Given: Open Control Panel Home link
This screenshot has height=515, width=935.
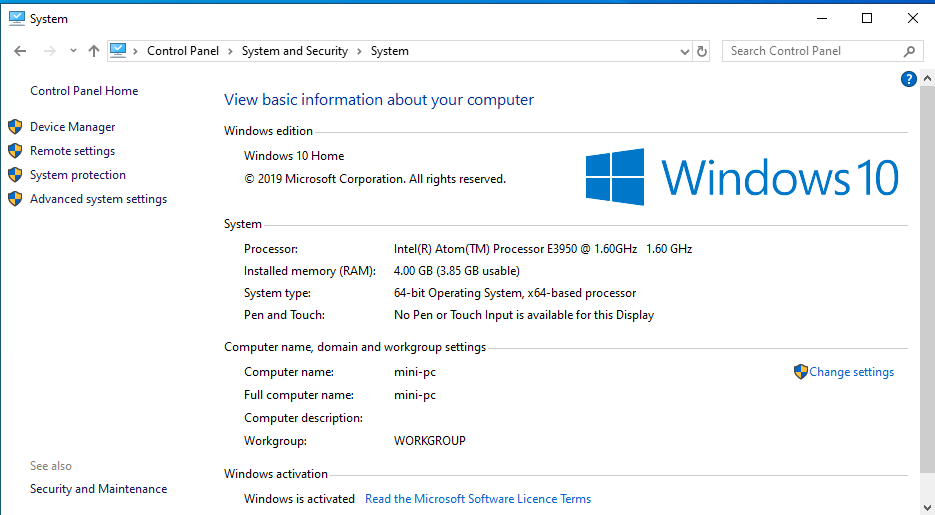Looking at the screenshot, I should (84, 91).
